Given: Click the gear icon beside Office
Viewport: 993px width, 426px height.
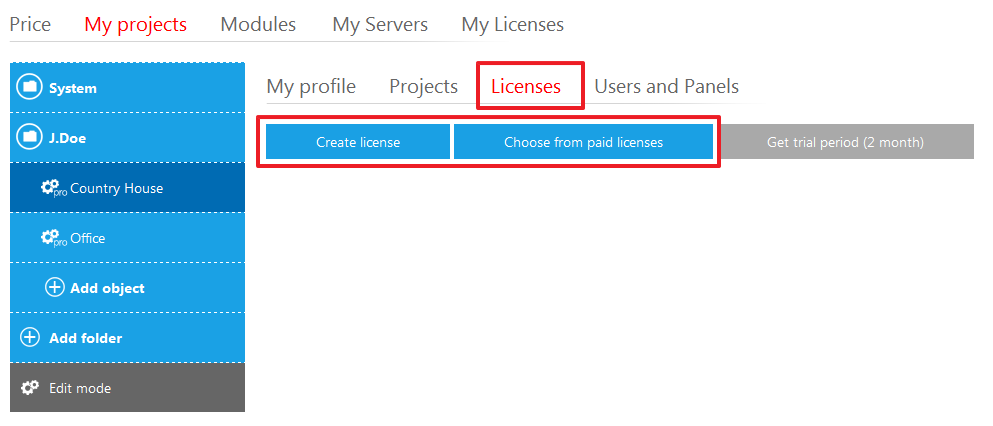Looking at the screenshot, I should [54, 238].
